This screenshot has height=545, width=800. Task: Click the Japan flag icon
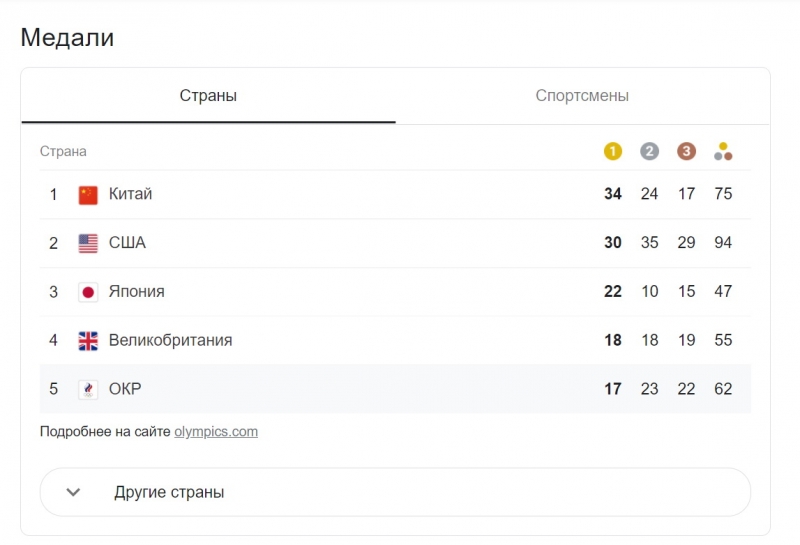tap(88, 292)
